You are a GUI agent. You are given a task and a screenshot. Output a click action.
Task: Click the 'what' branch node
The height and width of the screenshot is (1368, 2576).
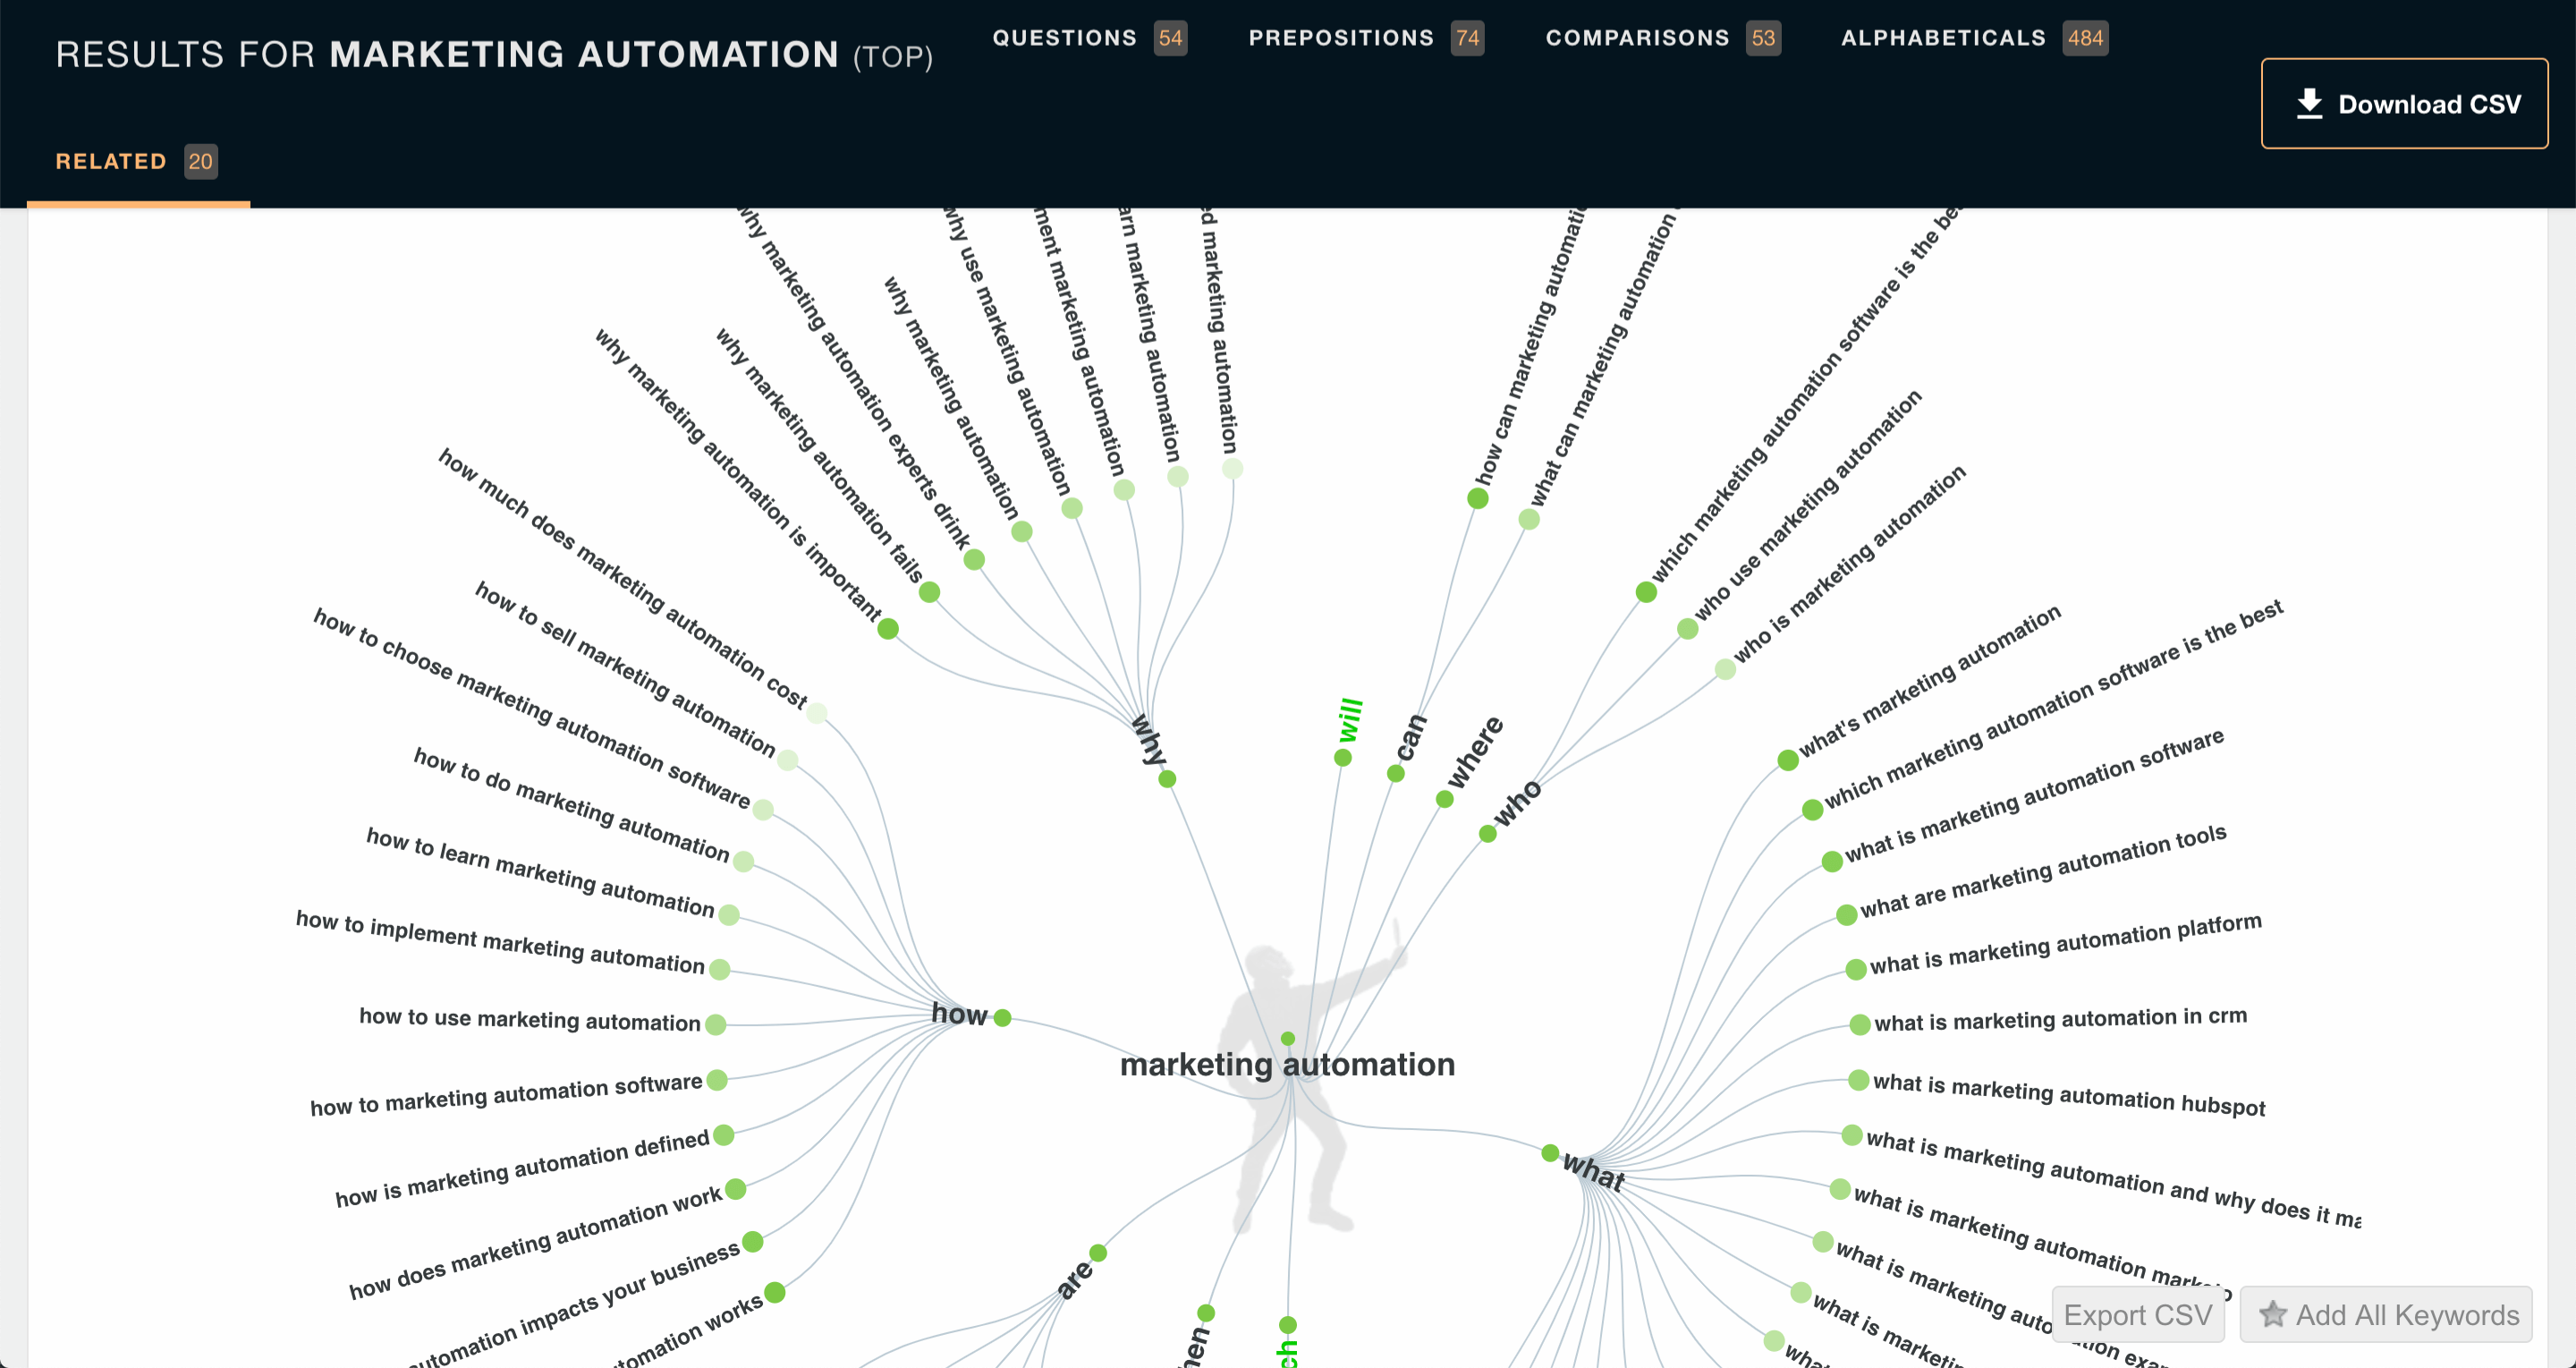click(x=1550, y=1153)
